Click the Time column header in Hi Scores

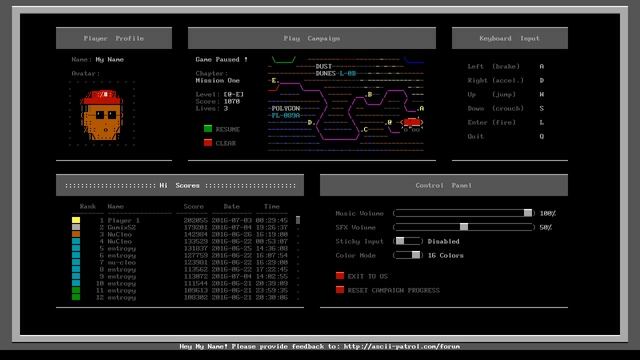point(271,207)
